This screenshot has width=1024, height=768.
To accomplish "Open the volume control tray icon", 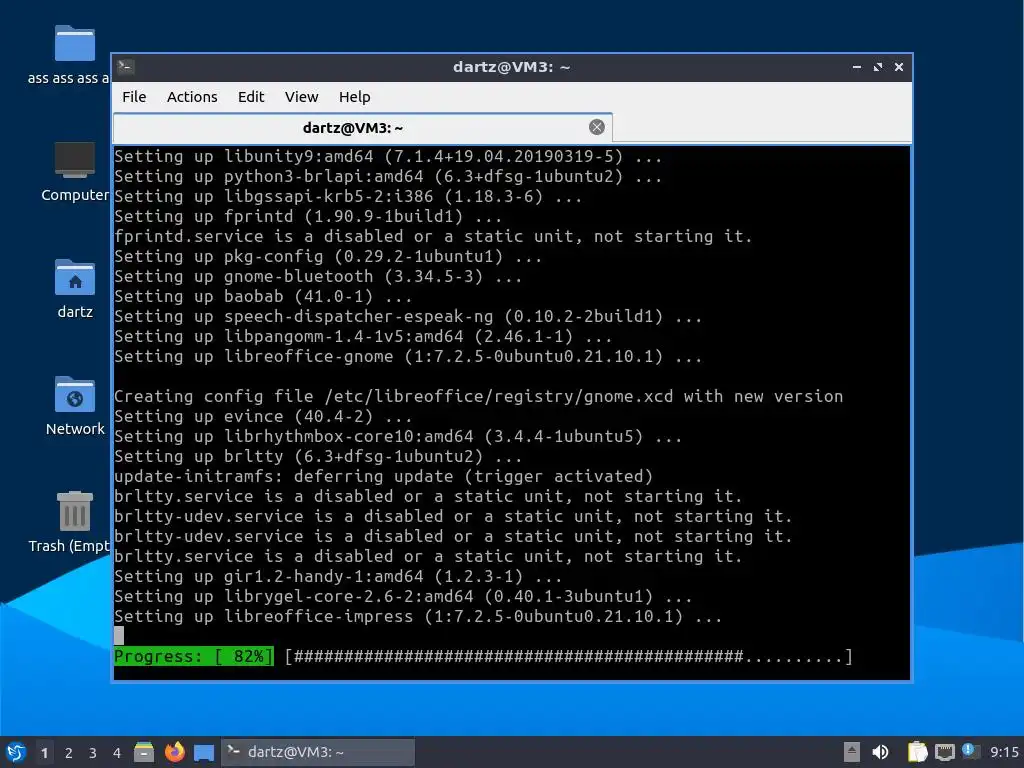I will [x=880, y=752].
